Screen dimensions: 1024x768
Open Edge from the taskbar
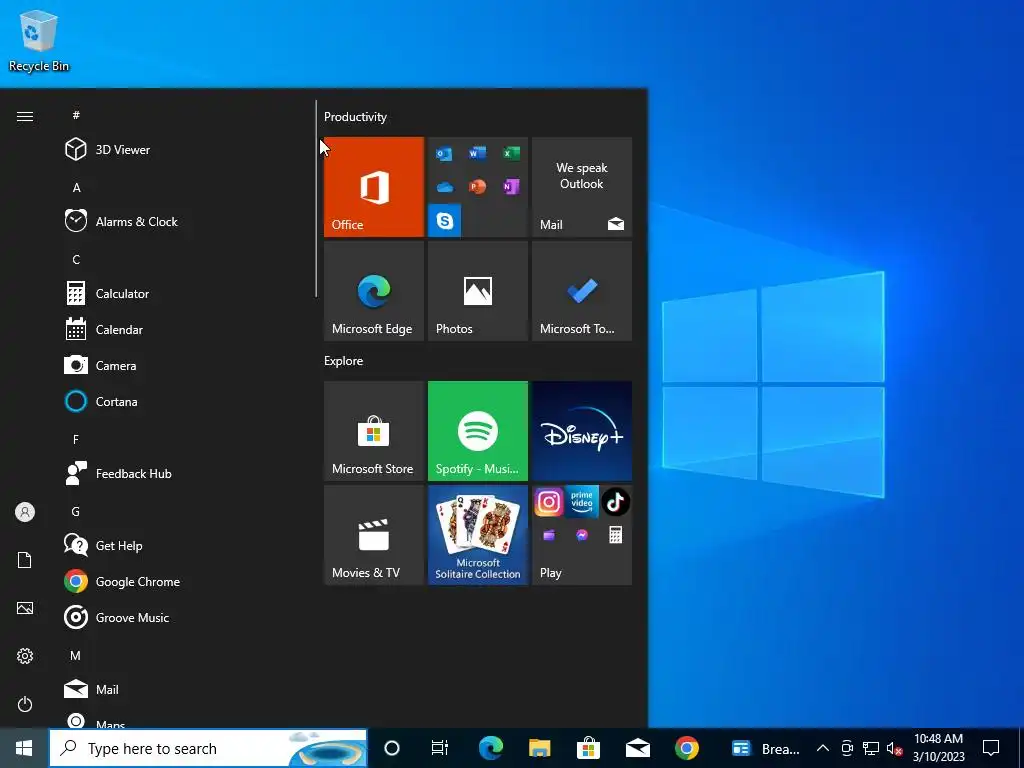(x=490, y=748)
